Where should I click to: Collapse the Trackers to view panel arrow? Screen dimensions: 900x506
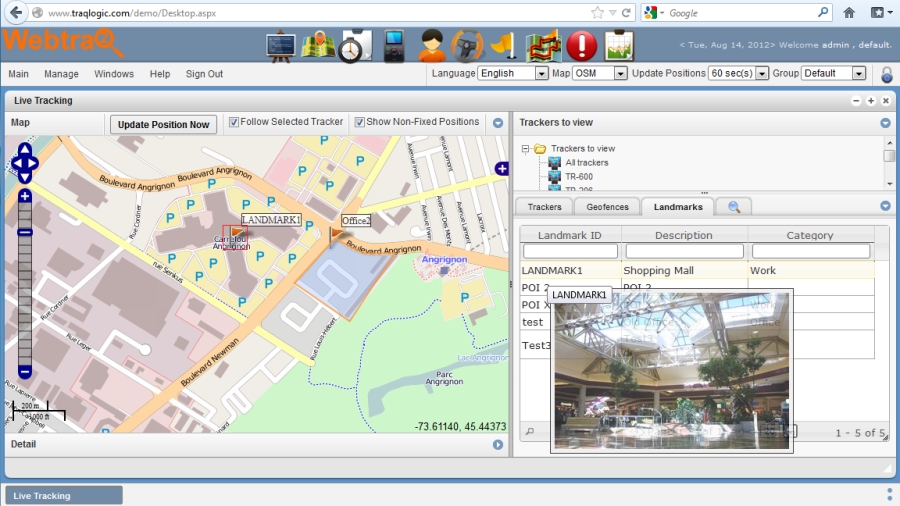885,123
